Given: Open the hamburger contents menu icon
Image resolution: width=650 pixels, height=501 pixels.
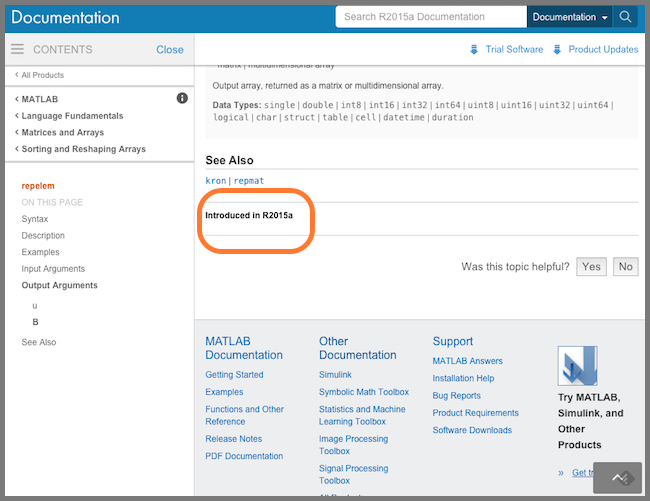Looking at the screenshot, I should [17, 49].
